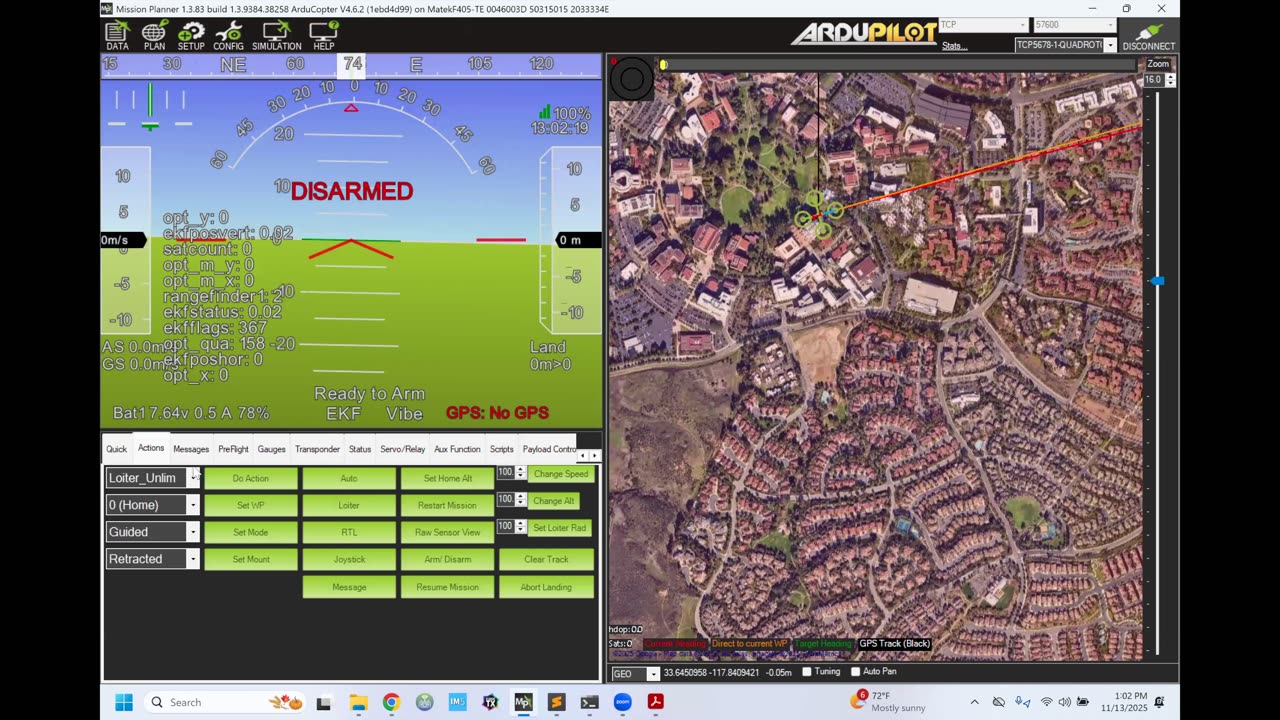Switch to the Messages tab
Viewport: 1280px width, 720px height.
pyautogui.click(x=191, y=449)
